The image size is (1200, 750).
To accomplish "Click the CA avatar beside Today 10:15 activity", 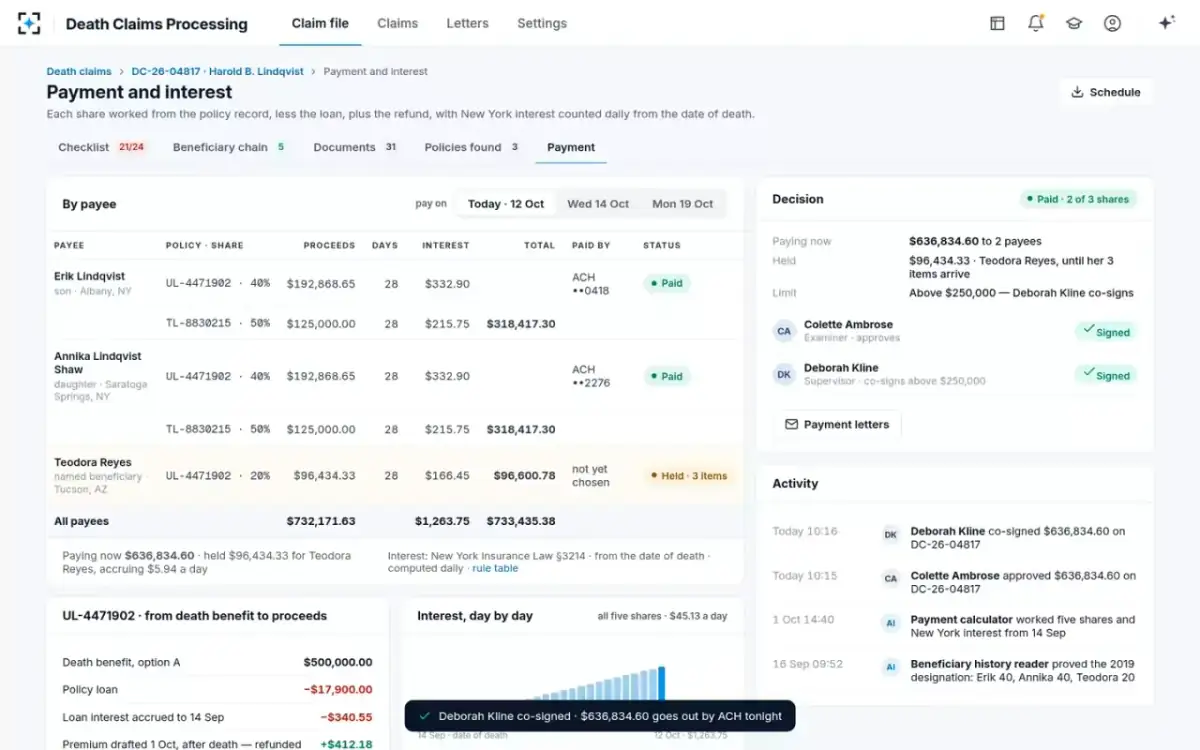I will pos(890,579).
